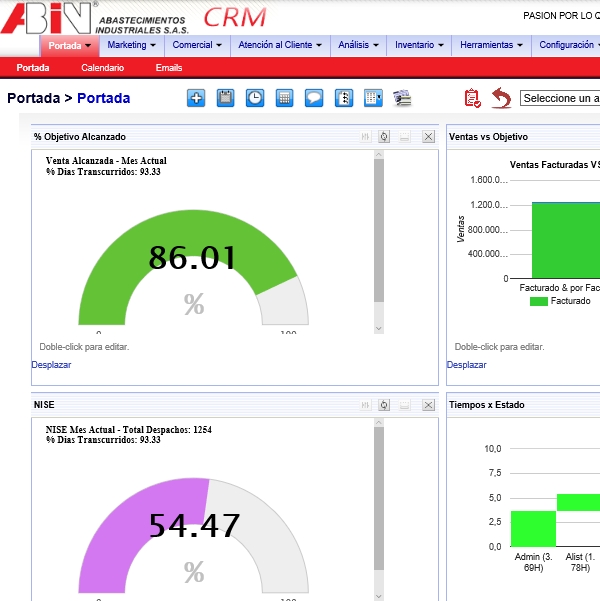The width and height of the screenshot is (600, 601).
Task: Click columns icon in NISE widget header
Action: pyautogui.click(x=365, y=405)
